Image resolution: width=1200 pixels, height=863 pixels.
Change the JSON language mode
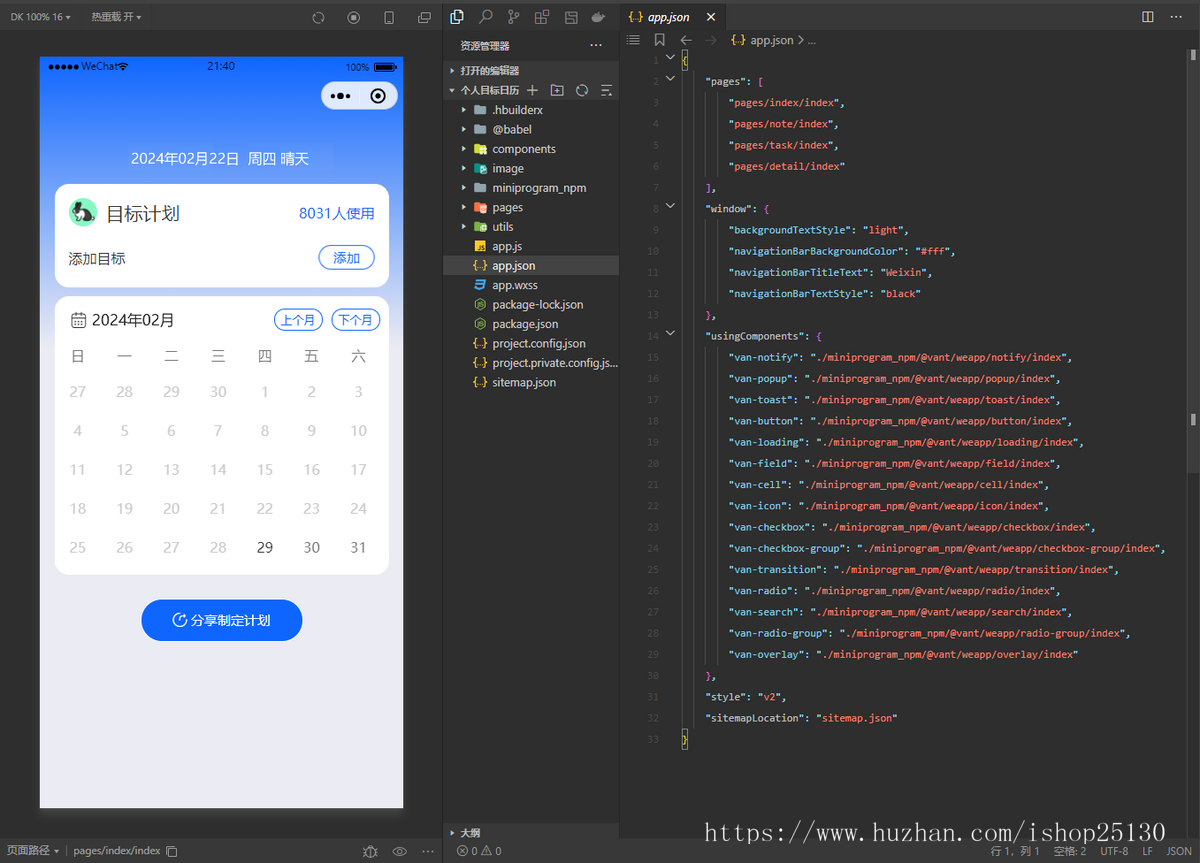[1179, 851]
